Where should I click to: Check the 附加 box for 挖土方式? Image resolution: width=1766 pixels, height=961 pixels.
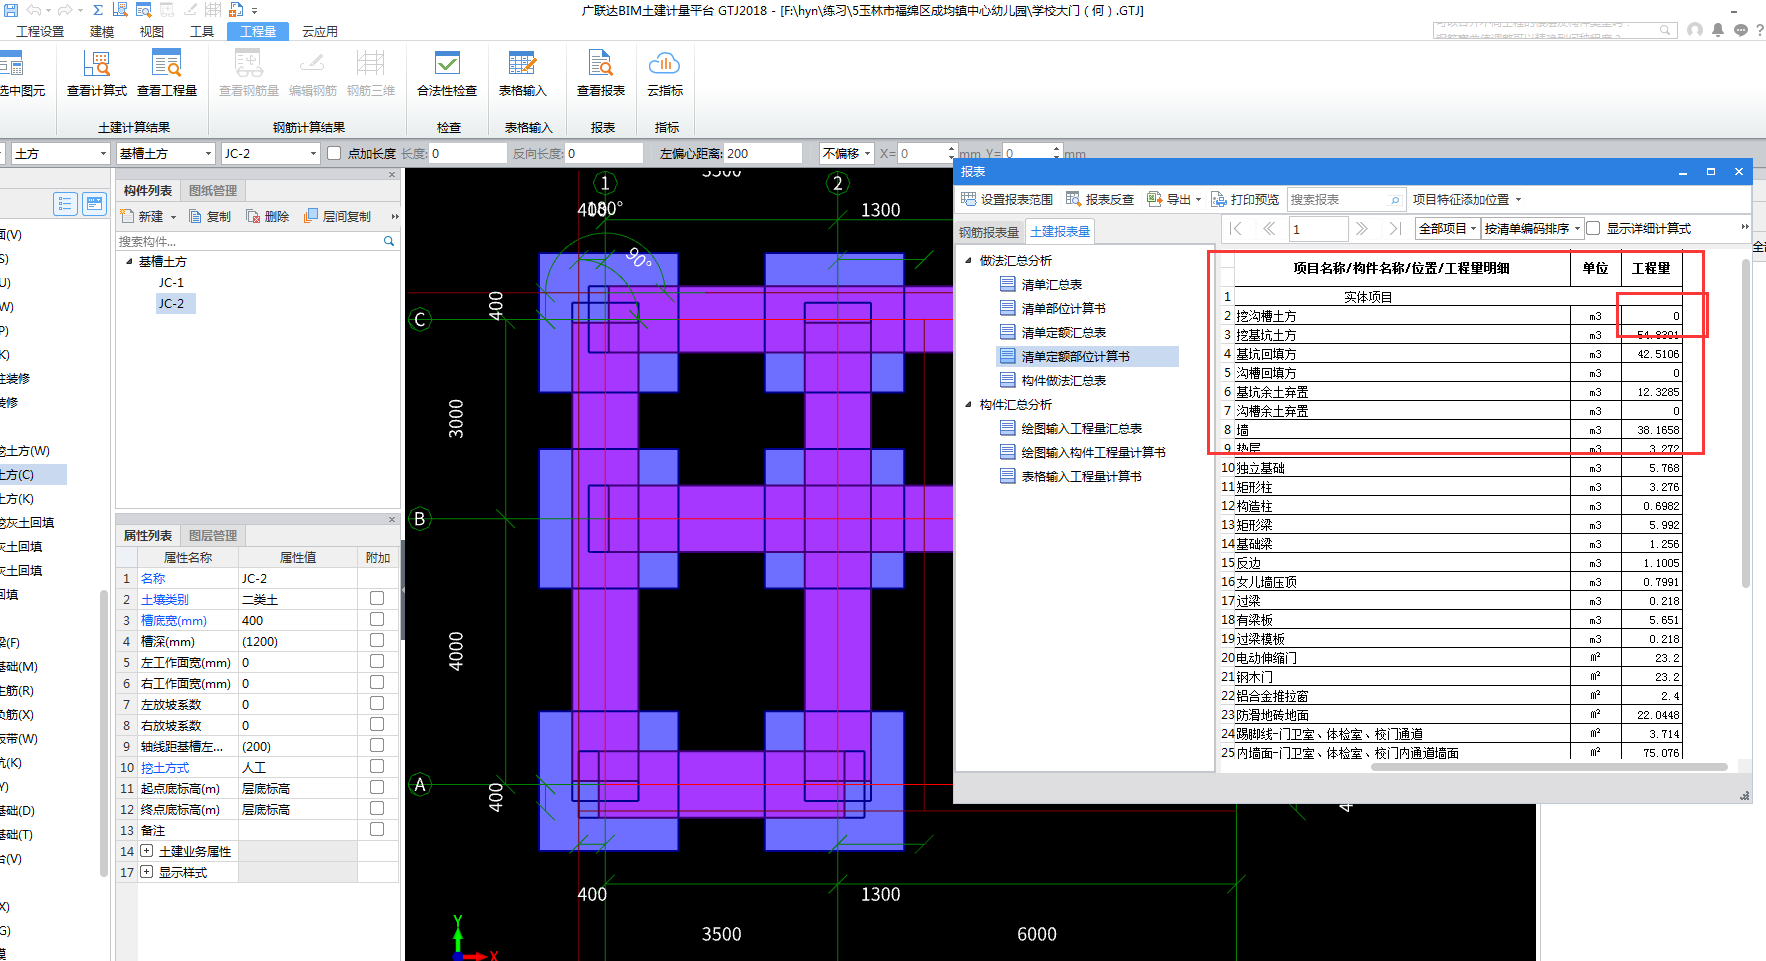click(377, 766)
